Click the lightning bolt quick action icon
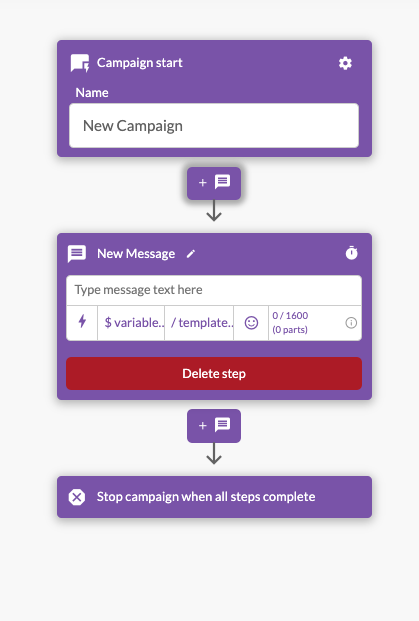This screenshot has height=621, width=419. [82, 322]
